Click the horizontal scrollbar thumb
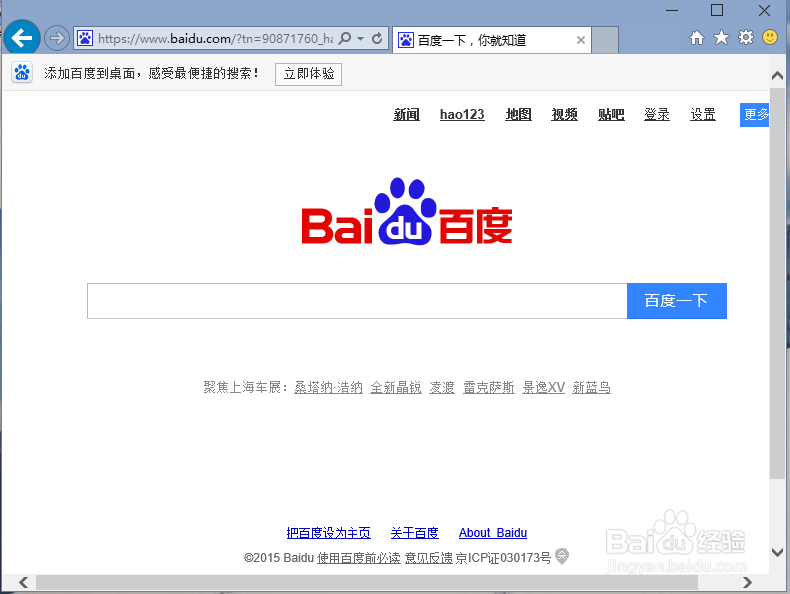Screen dimensions: 790x594 click(x=367, y=582)
